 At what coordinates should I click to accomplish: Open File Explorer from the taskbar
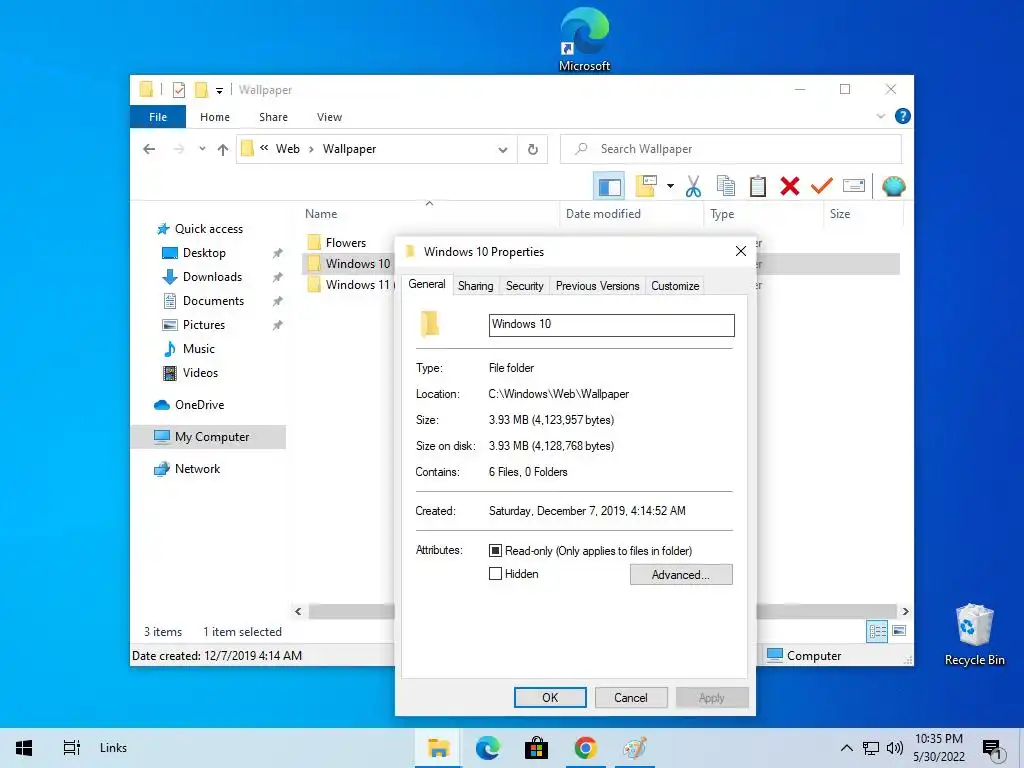(x=439, y=748)
